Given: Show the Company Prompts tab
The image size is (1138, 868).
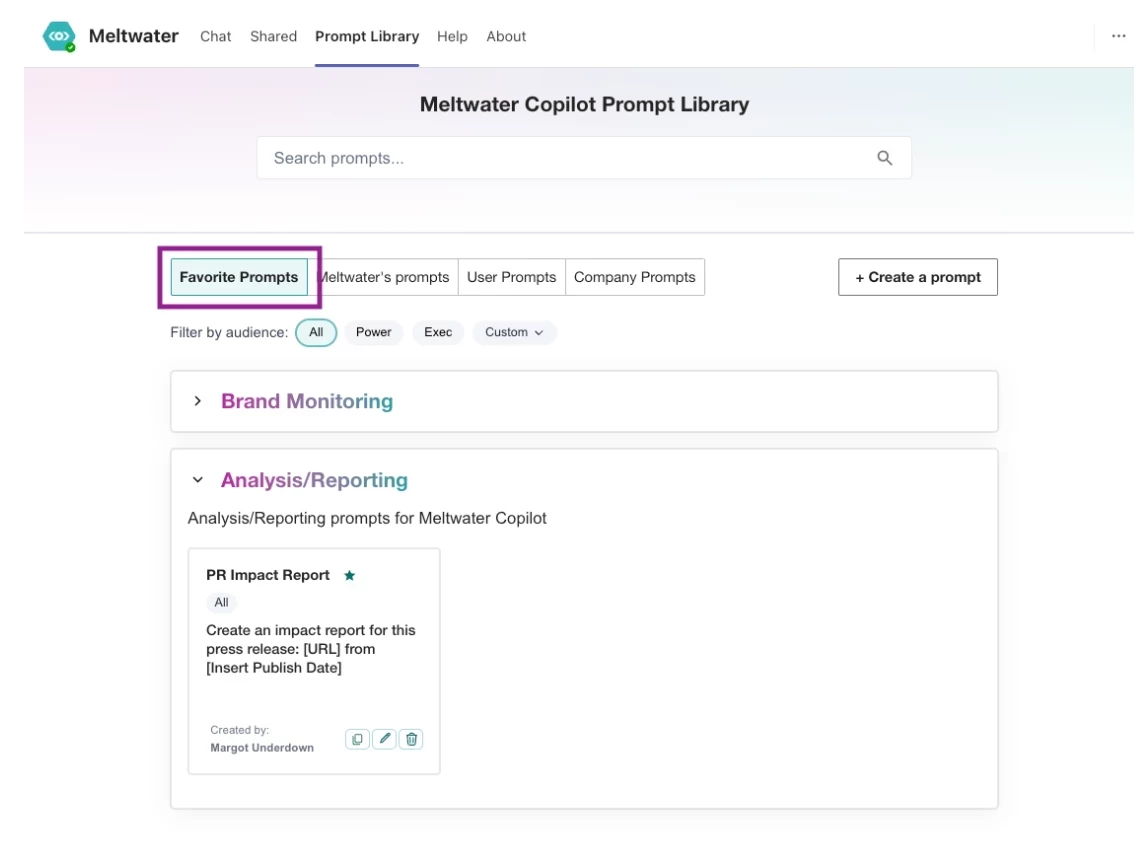Looking at the screenshot, I should click(x=635, y=277).
